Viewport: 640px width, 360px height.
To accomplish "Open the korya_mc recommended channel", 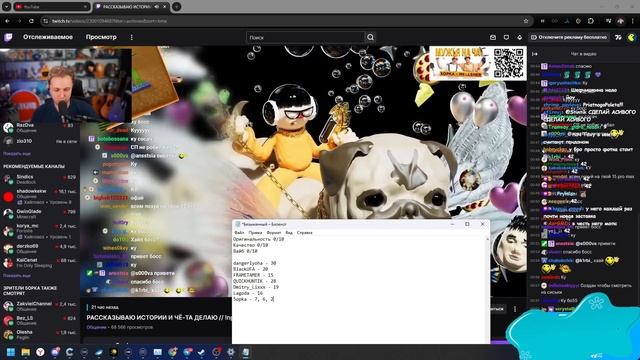I will point(40,231).
